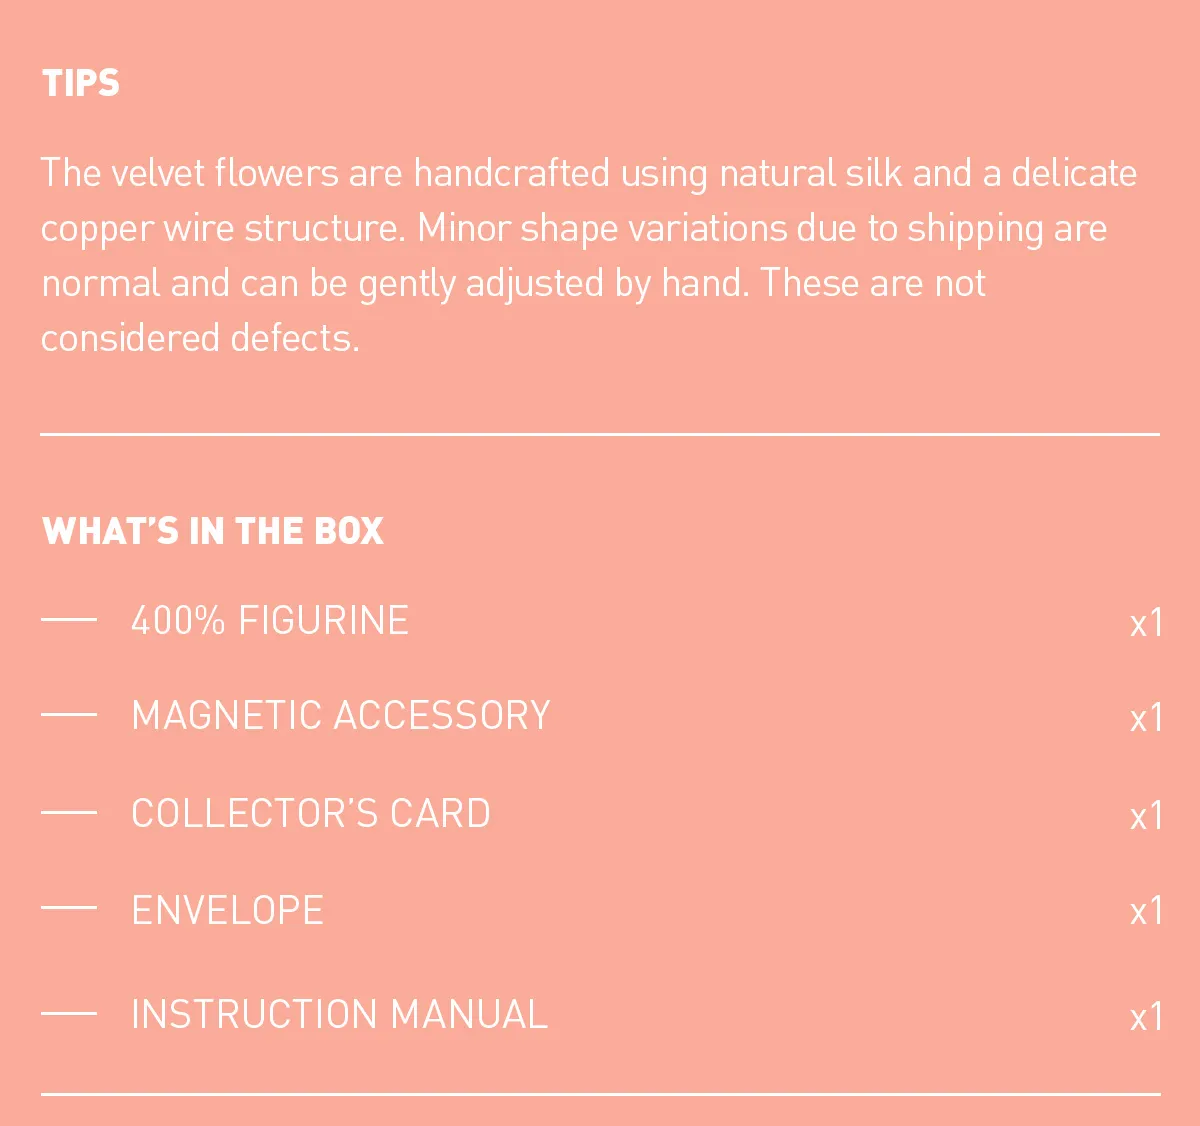Click the x1 quantity for MAGNETIC ACCESSORY
Viewport: 1200px width, 1126px height.
[1146, 719]
